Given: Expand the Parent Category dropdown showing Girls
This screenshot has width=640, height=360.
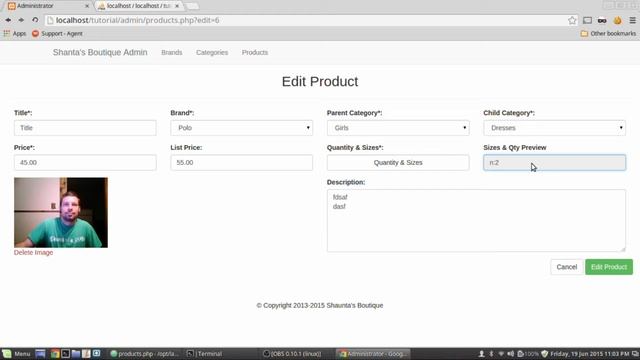Looking at the screenshot, I should [x=398, y=128].
